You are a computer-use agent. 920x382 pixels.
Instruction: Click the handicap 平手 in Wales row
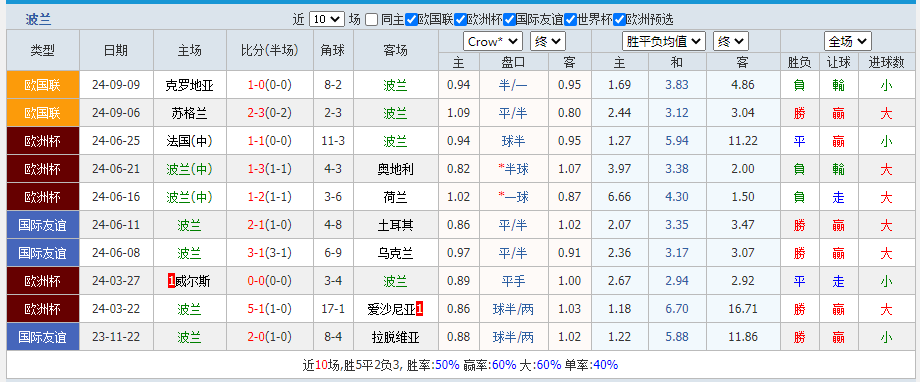pyautogui.click(x=513, y=282)
